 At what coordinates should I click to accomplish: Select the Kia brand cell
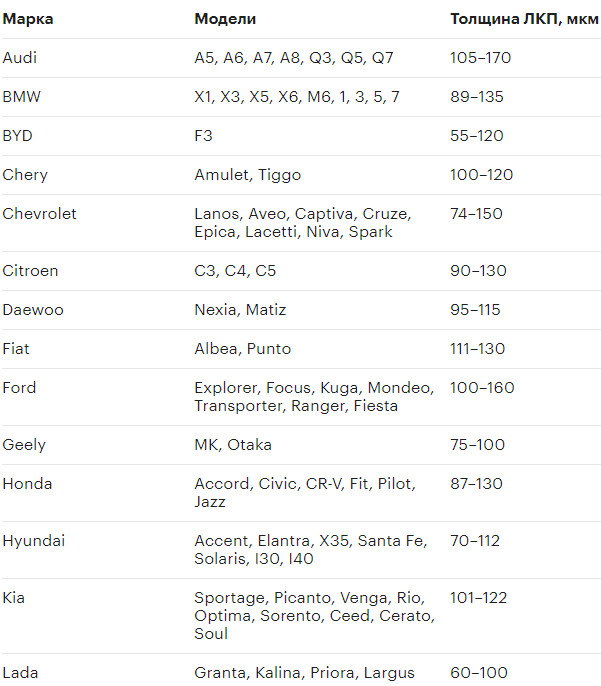[14, 598]
